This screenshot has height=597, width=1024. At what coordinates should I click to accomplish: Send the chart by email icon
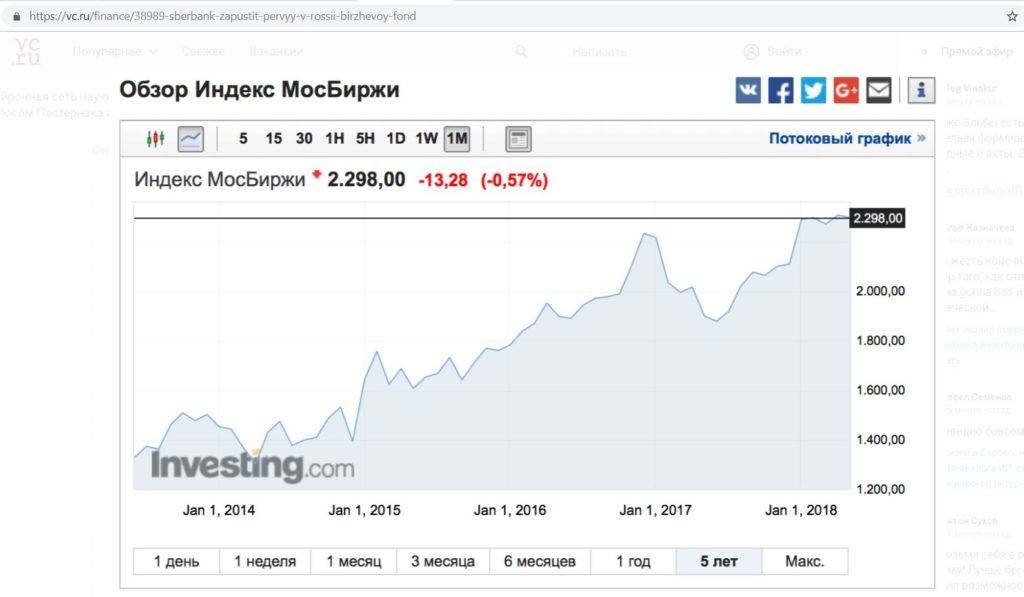[878, 91]
